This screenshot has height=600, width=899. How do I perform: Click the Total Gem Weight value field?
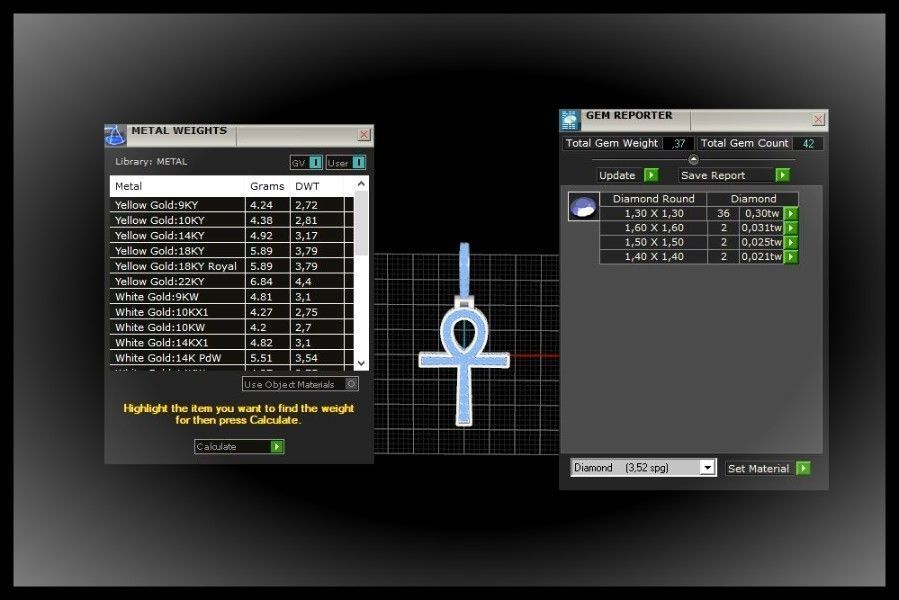pyautogui.click(x=678, y=143)
